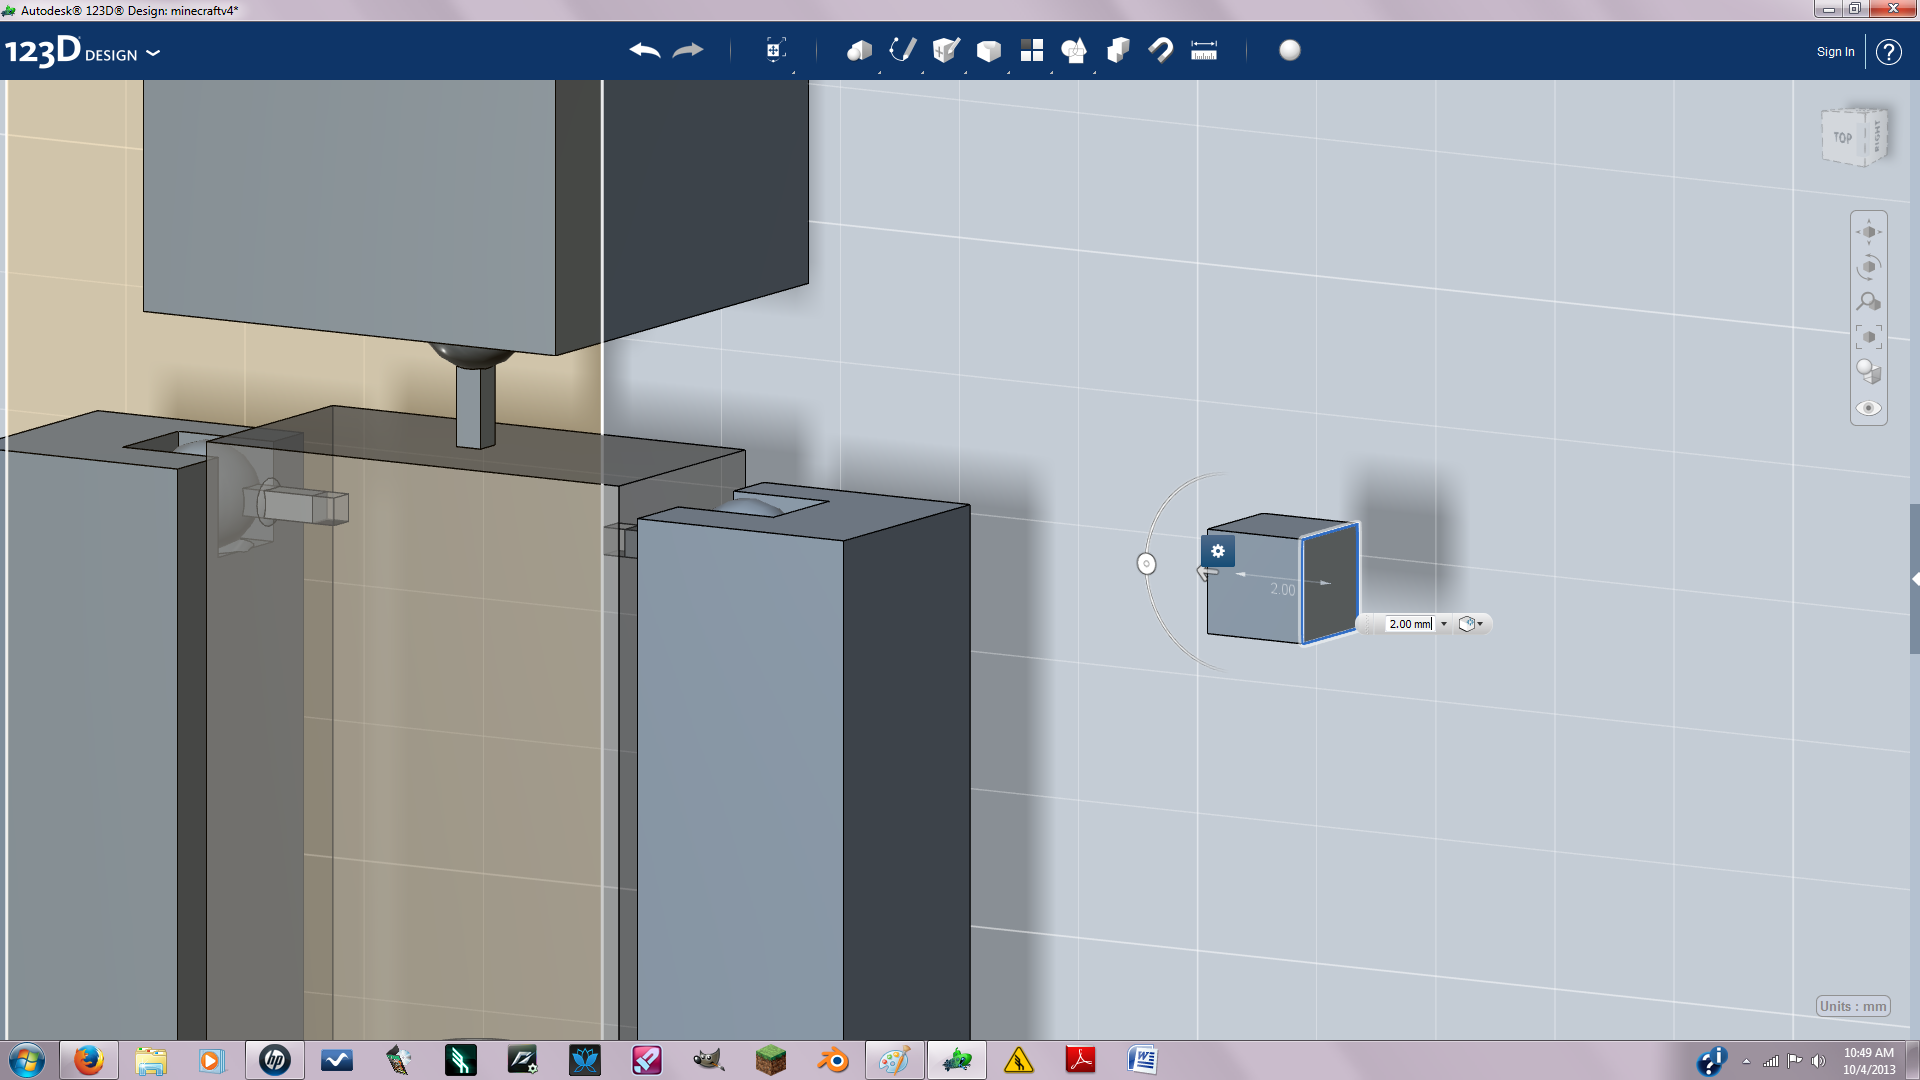This screenshot has height=1080, width=1920.
Task: Click the rotation manipulator circle handle
Action: [x=1146, y=564]
